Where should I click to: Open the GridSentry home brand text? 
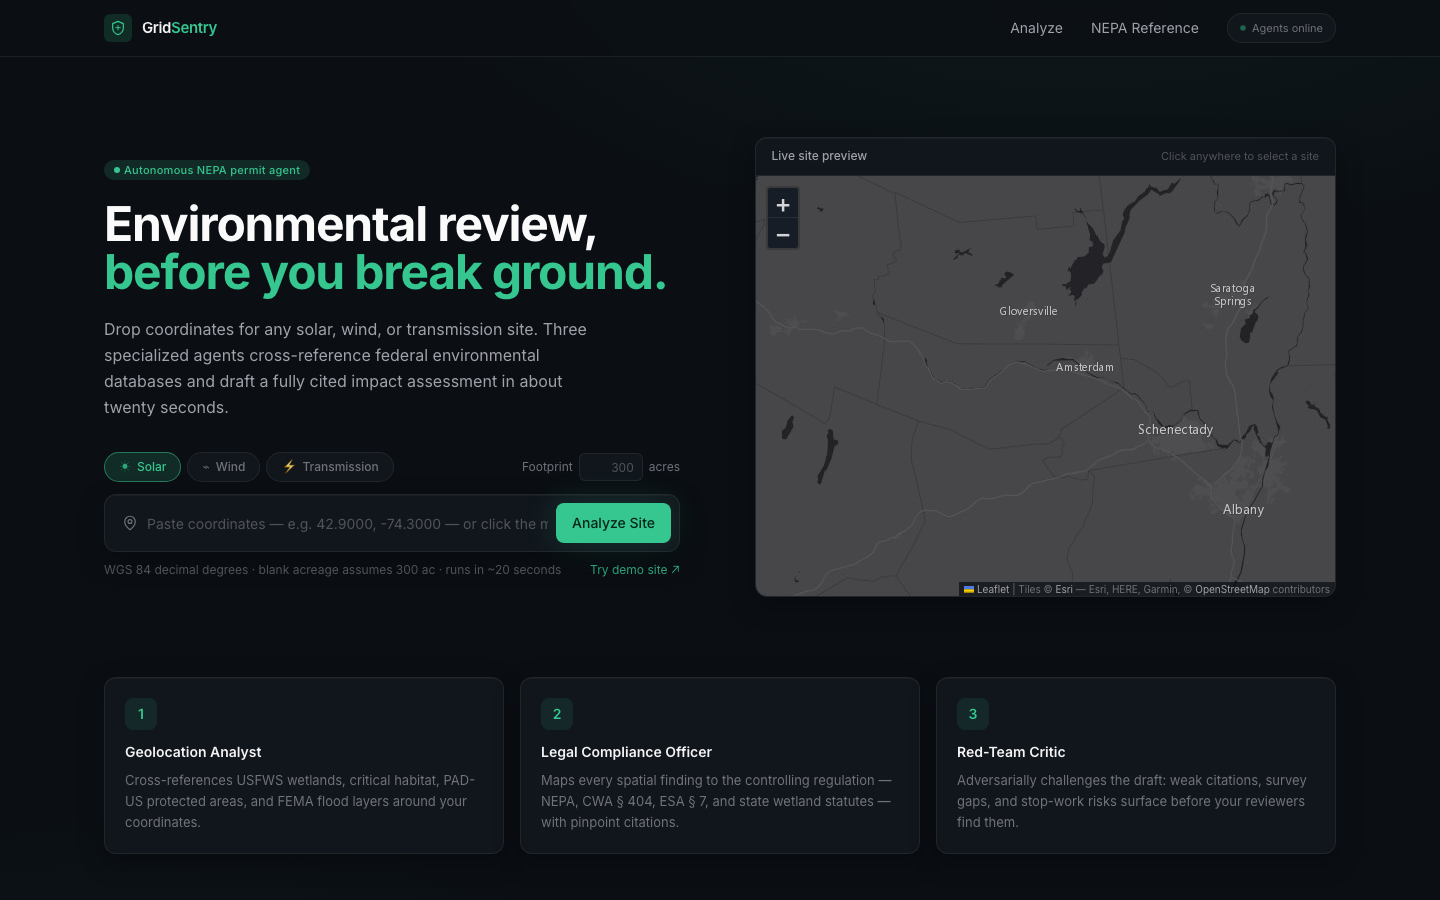(179, 28)
